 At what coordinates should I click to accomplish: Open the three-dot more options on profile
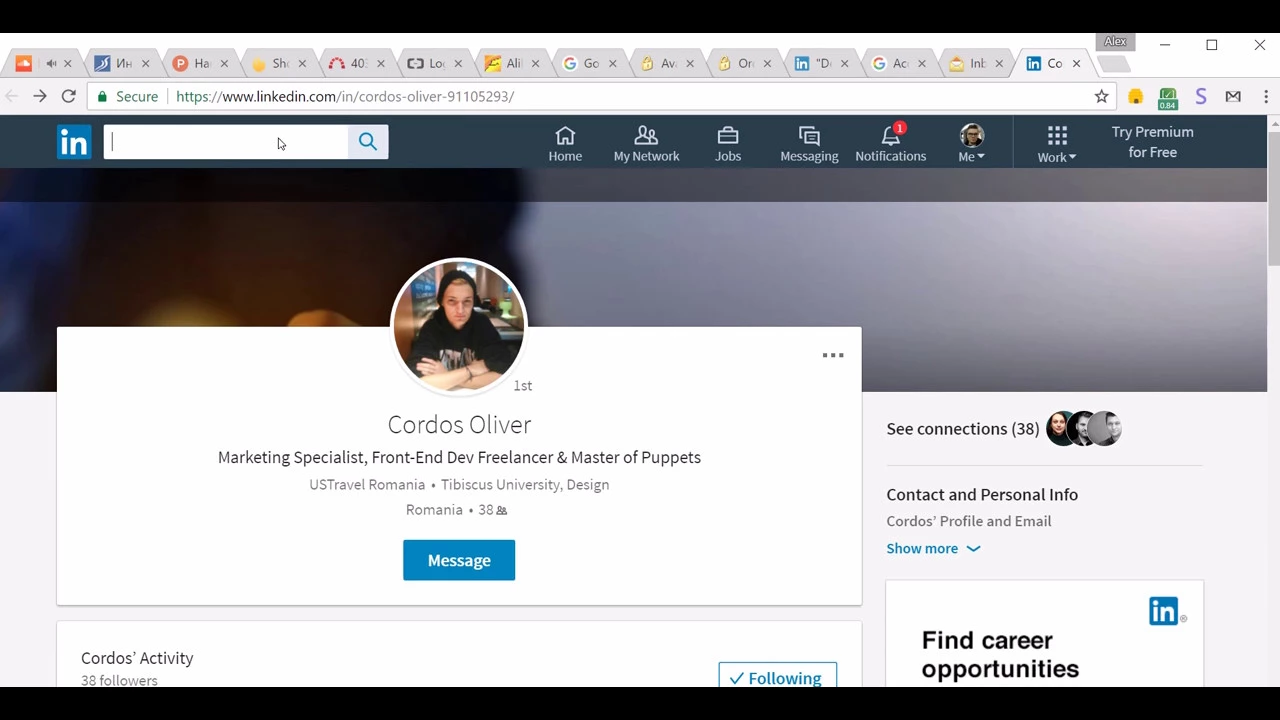click(833, 355)
